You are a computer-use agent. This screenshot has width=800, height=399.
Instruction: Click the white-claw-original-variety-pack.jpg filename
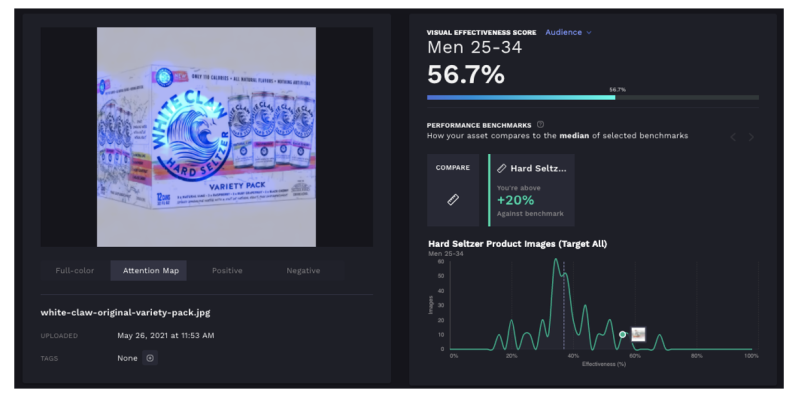[126, 312]
